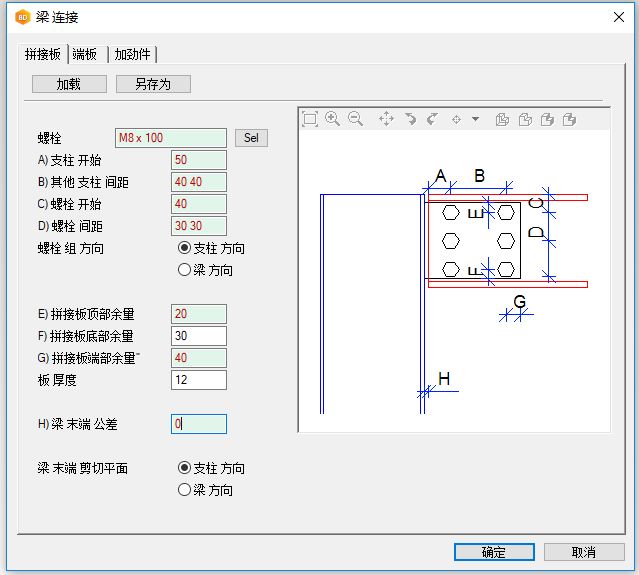The width and height of the screenshot is (639, 575).
Task: Click the 螺栓 field showing M8 x 100
Action: (x=171, y=138)
